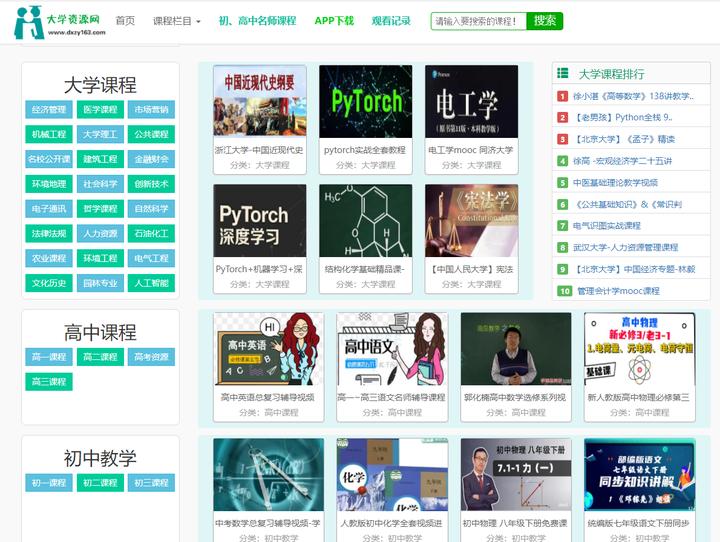The width and height of the screenshot is (720, 542).
Task: Select the 法律法规 category tag
Action: (x=49, y=233)
